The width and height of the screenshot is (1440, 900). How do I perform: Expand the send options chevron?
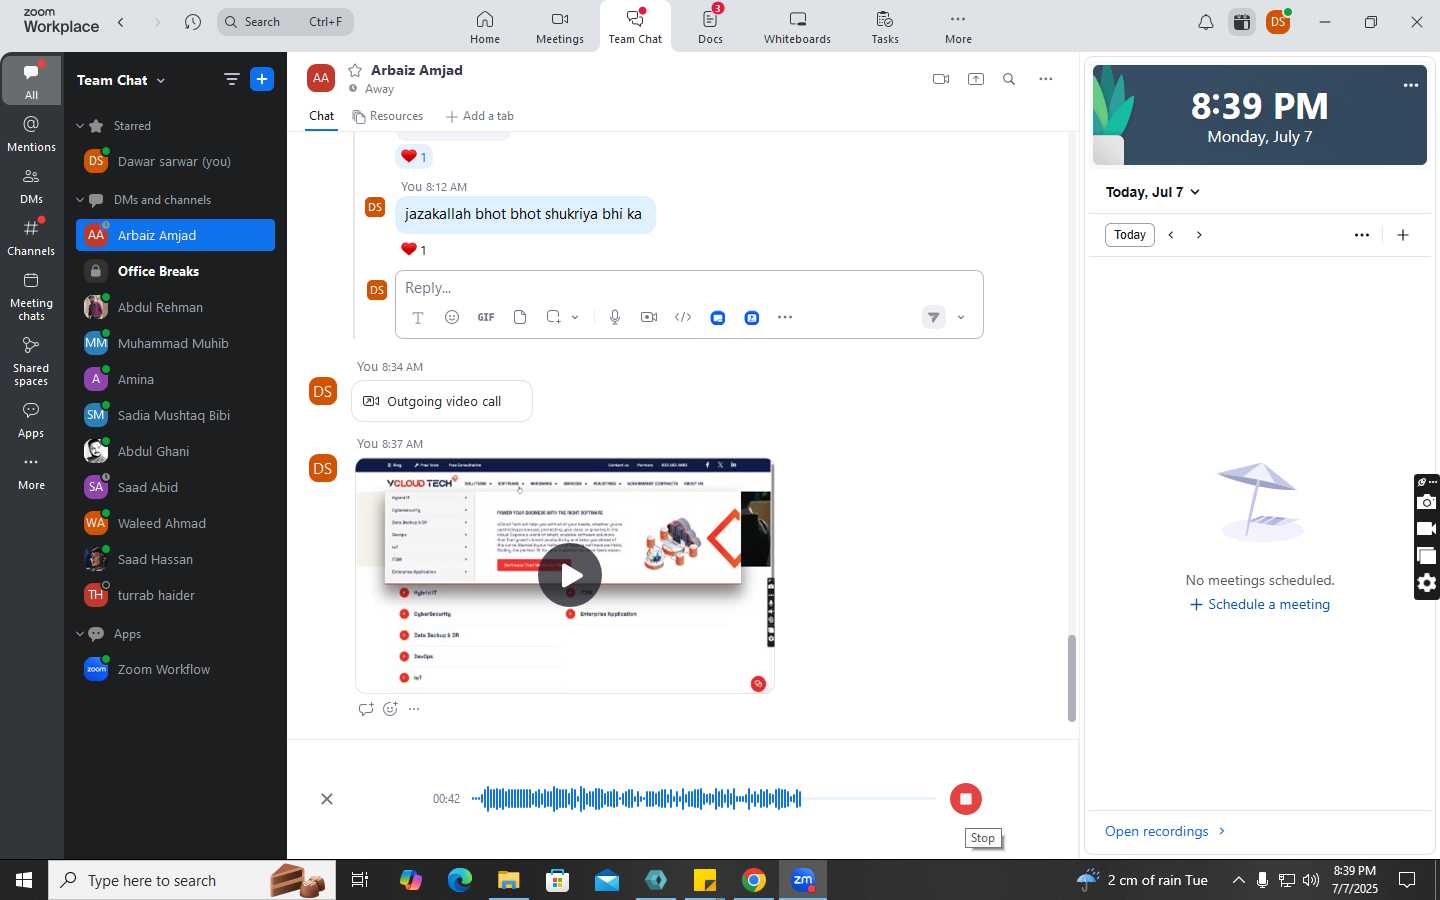(x=961, y=317)
